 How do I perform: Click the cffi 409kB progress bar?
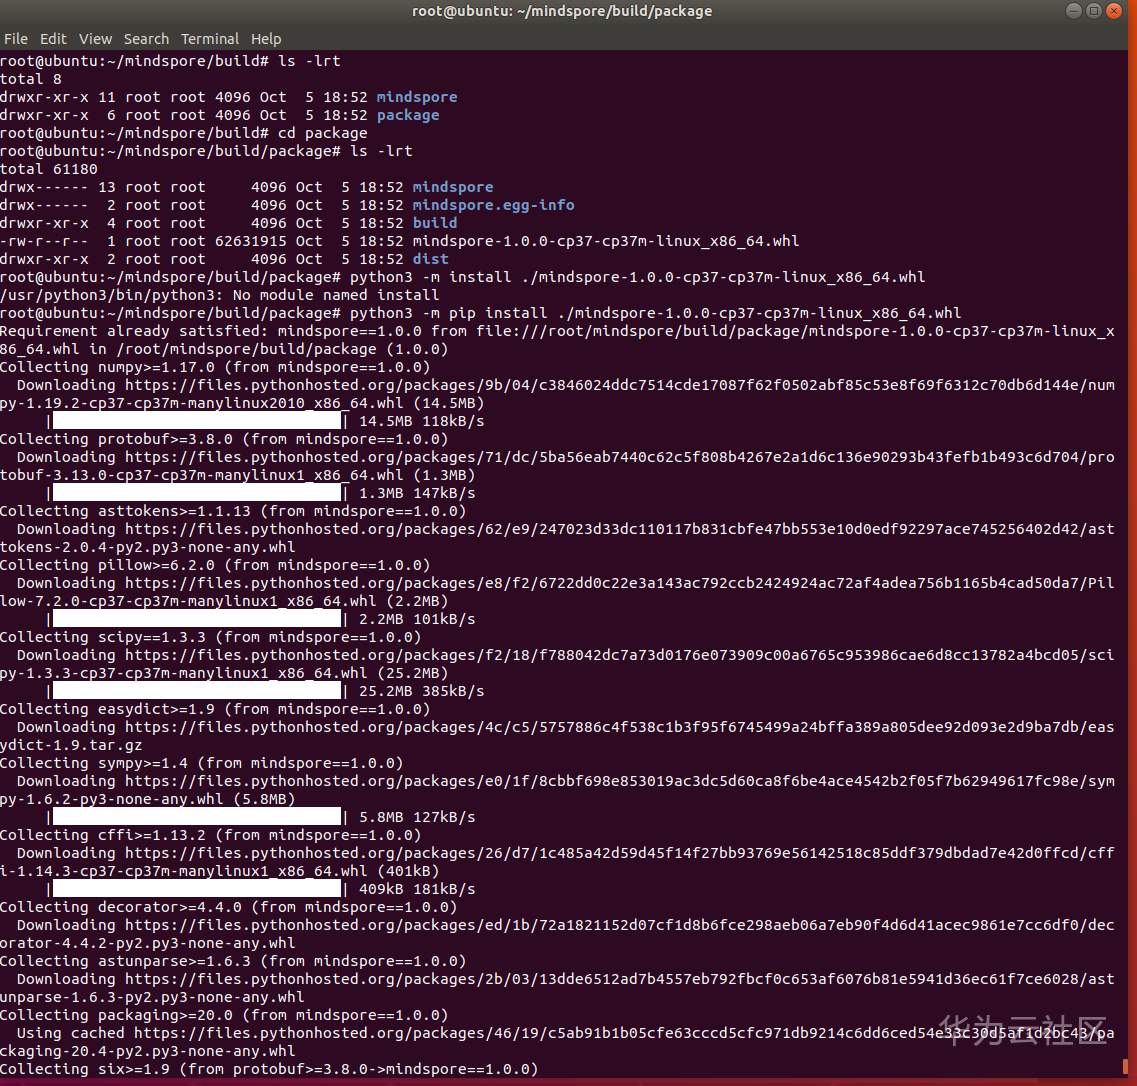(x=197, y=889)
